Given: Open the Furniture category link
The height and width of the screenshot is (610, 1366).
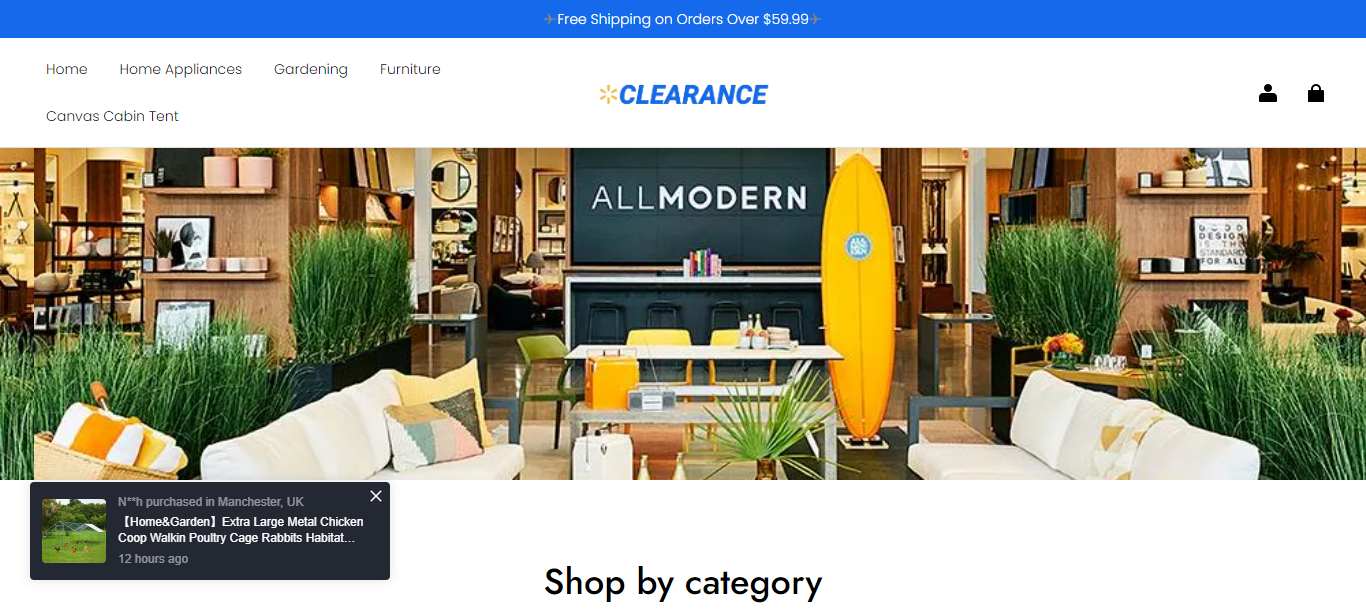Looking at the screenshot, I should click(x=410, y=69).
